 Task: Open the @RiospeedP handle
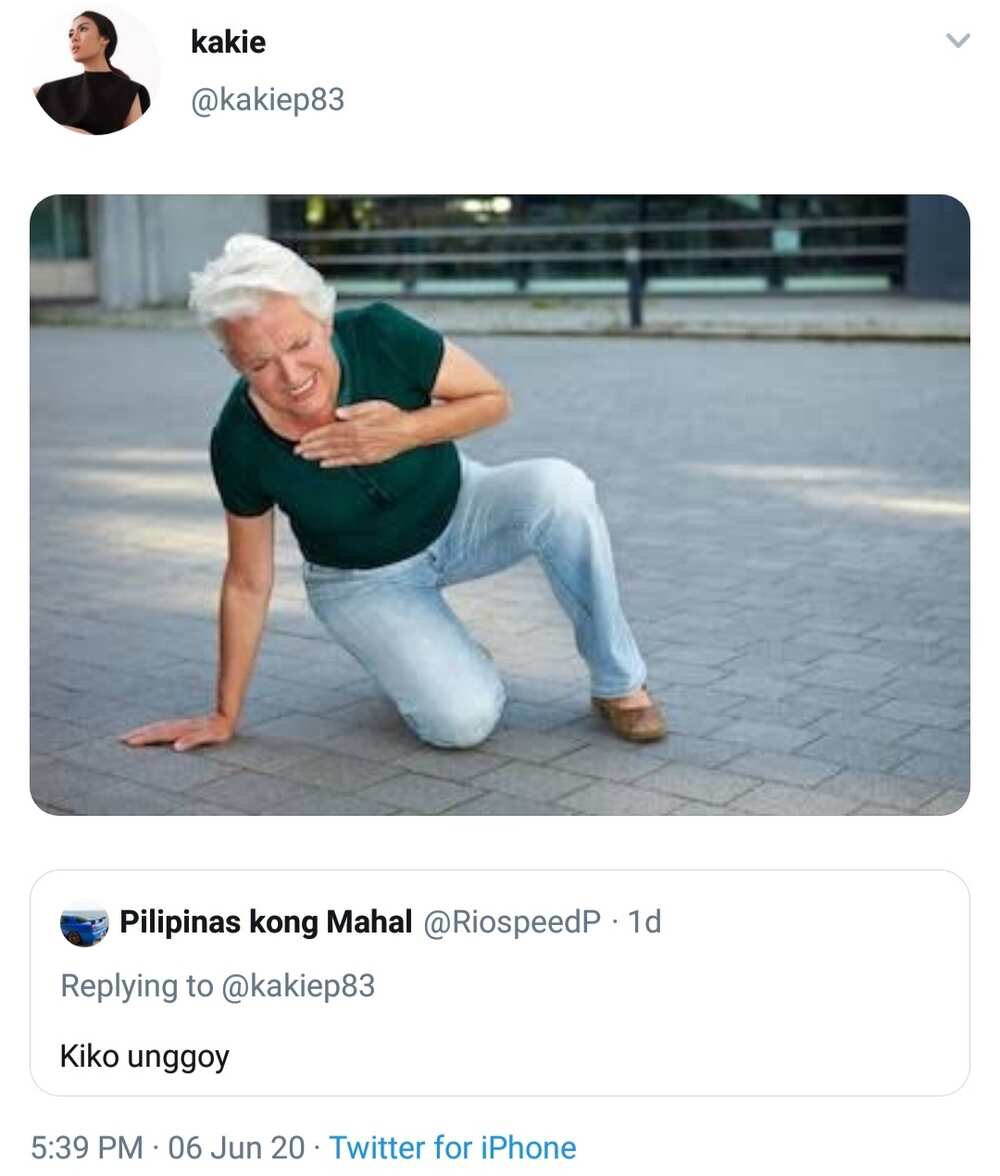point(512,922)
